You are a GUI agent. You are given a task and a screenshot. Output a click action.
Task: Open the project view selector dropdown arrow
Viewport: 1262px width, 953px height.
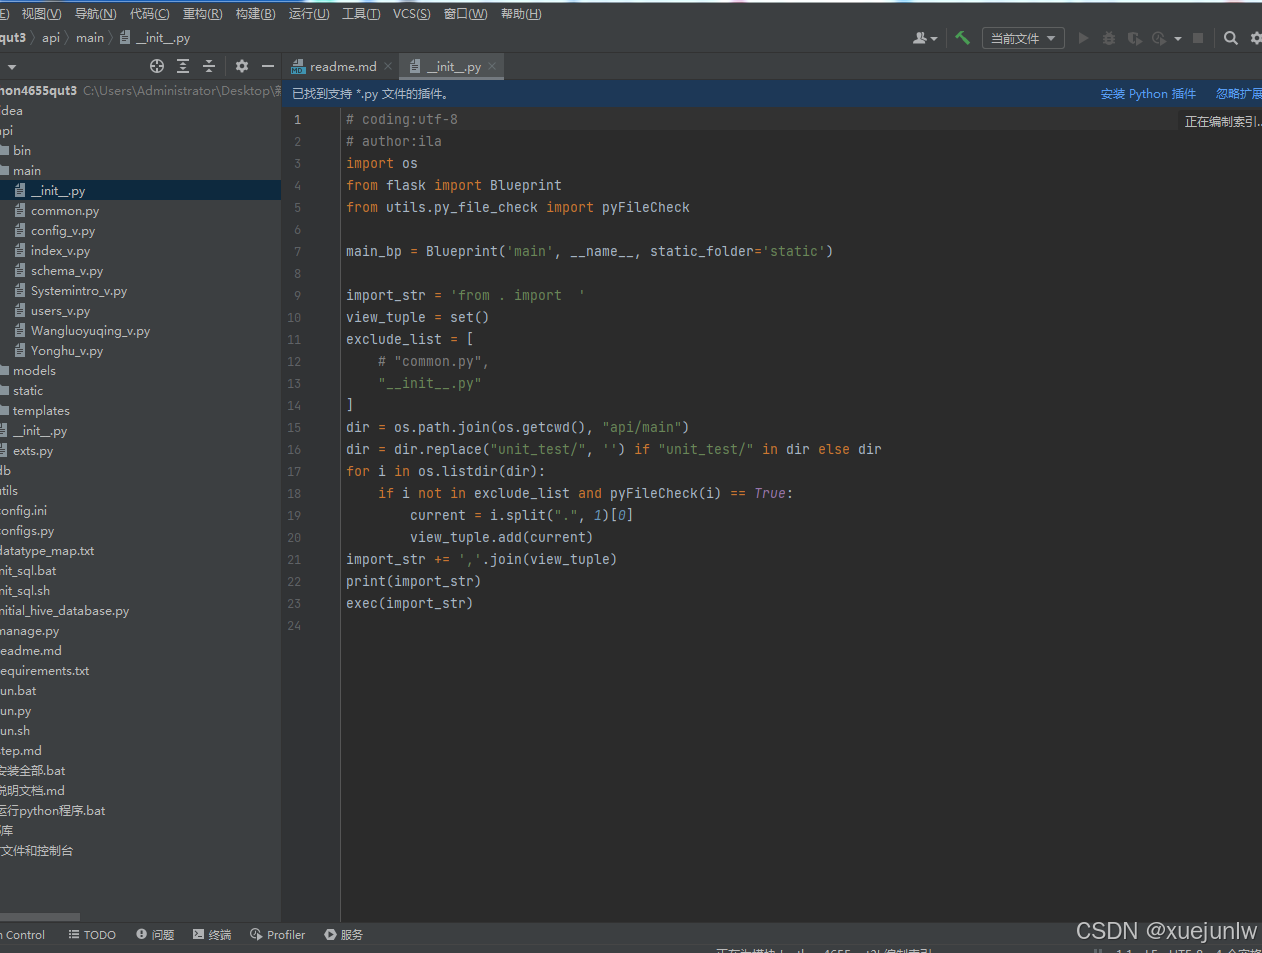(11, 67)
